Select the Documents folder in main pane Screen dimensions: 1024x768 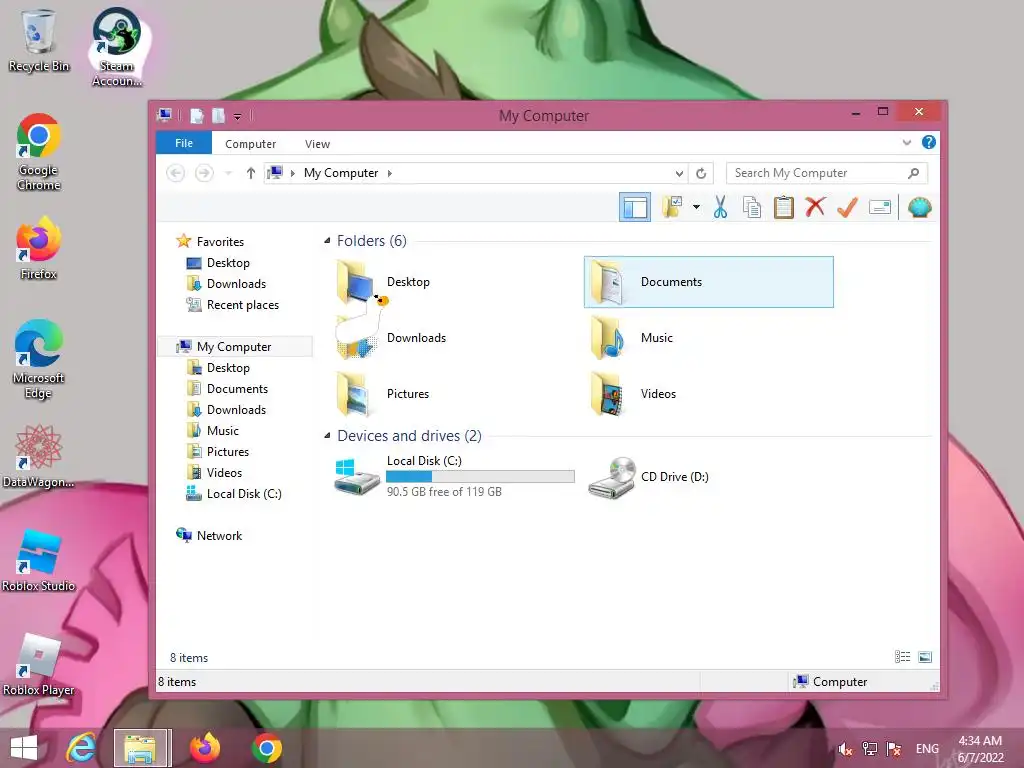pos(709,282)
